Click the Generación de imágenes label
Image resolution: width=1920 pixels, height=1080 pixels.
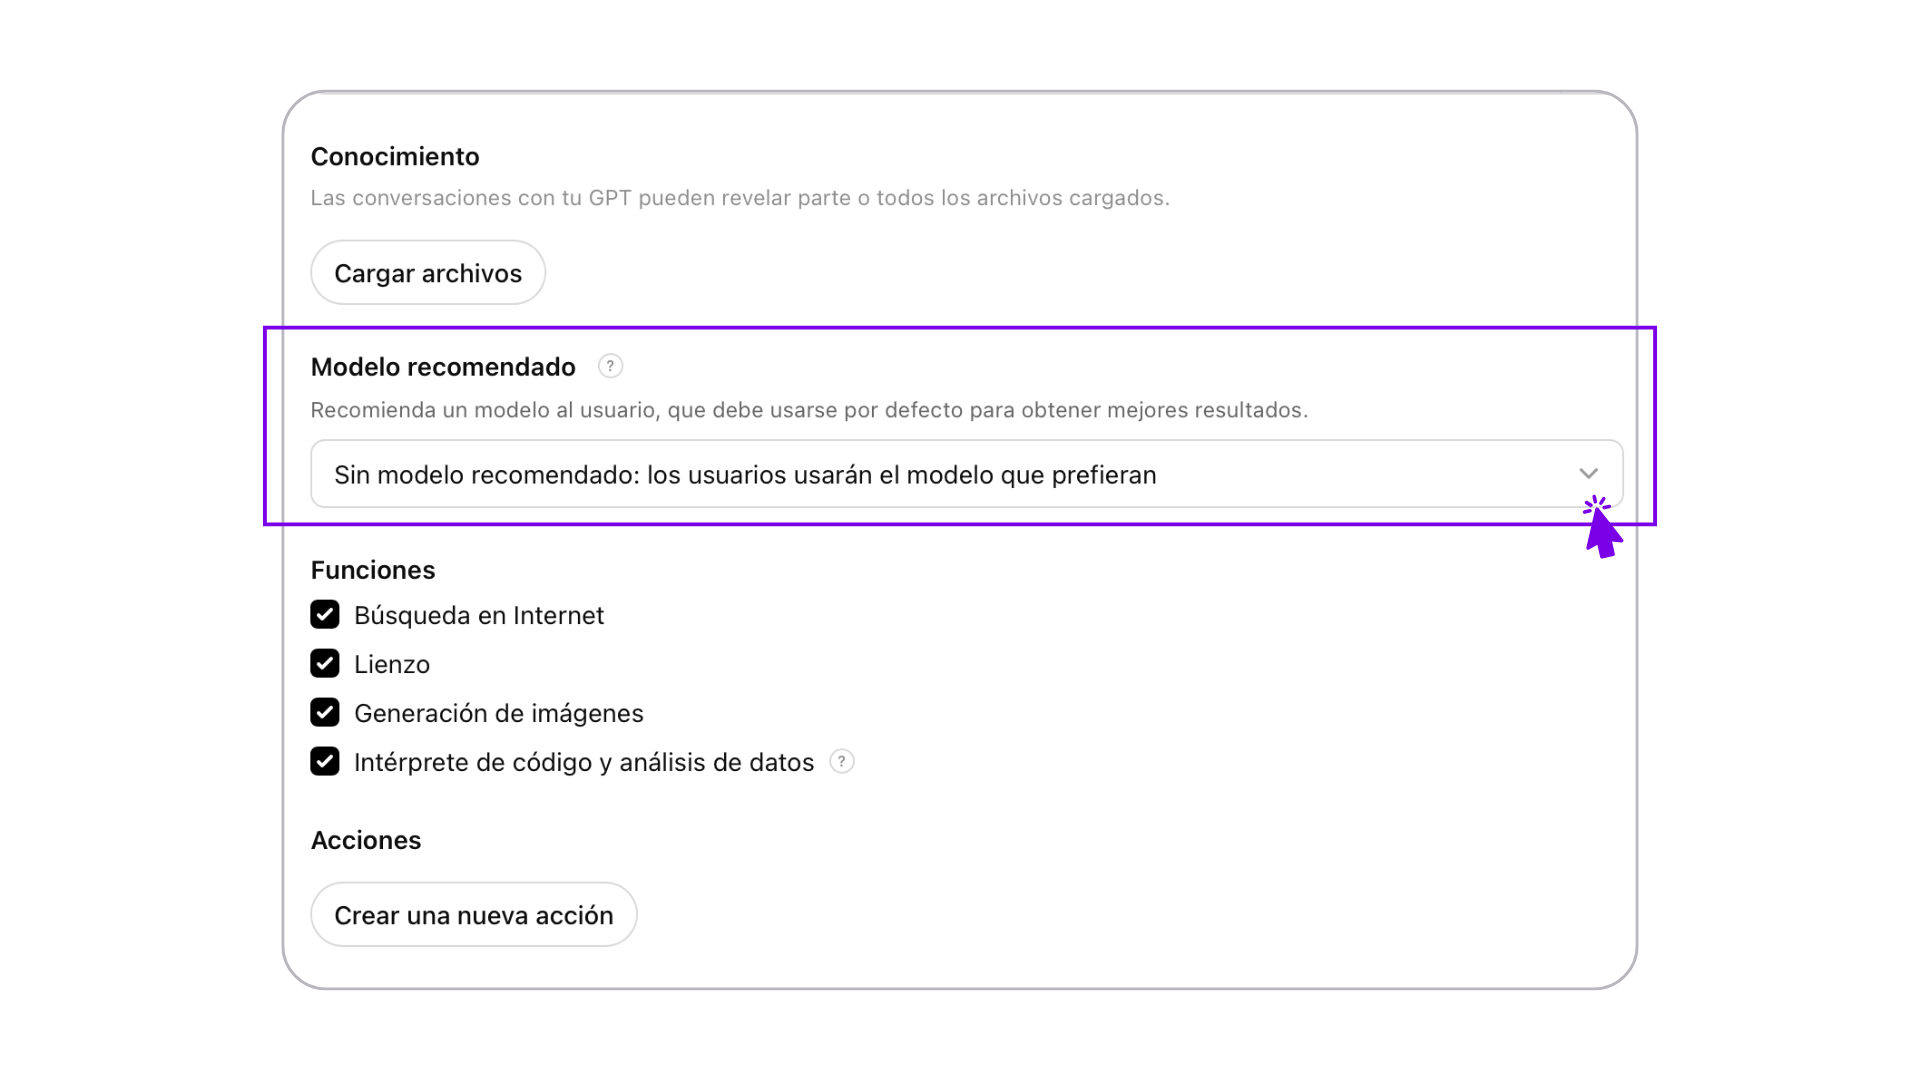(499, 713)
